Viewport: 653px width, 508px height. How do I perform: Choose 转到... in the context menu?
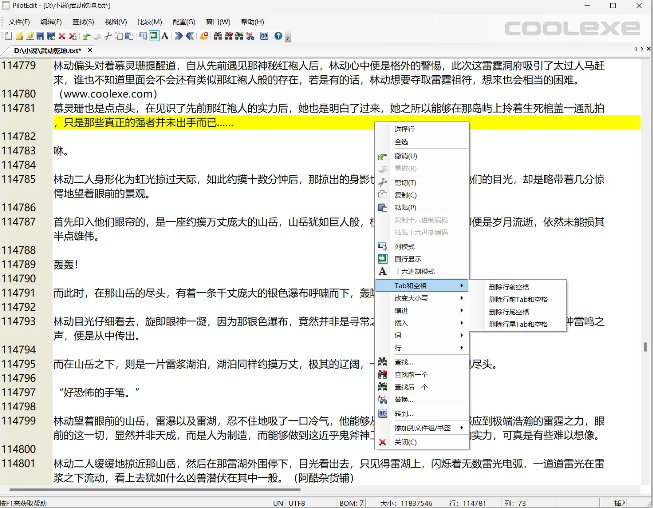pyautogui.click(x=422, y=414)
